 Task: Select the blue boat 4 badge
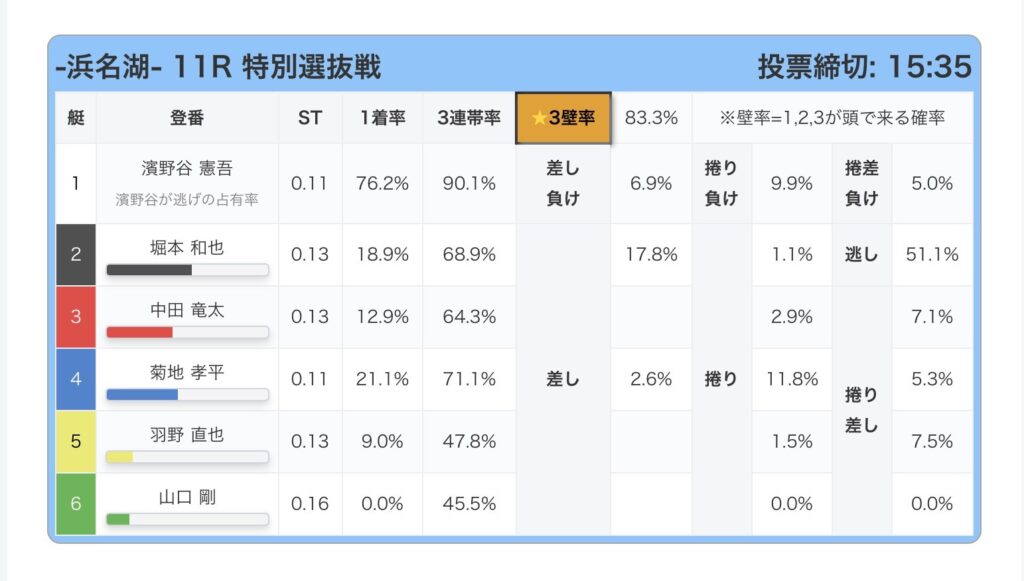(76, 379)
